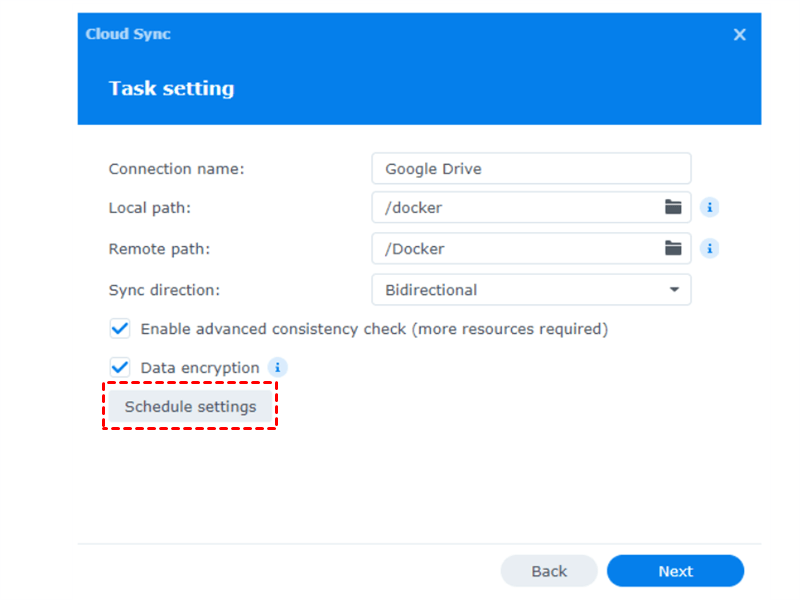Image resolution: width=800 pixels, height=600 pixels.
Task: Click the Cloud Sync window title
Action: tap(128, 34)
